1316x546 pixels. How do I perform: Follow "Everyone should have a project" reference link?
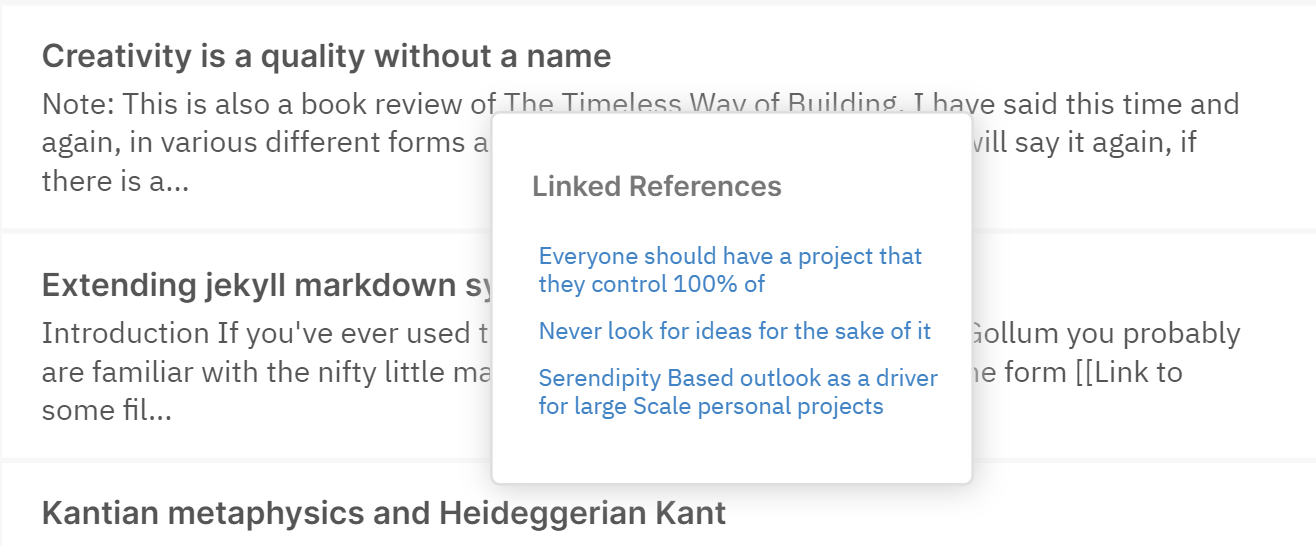[x=730, y=270]
